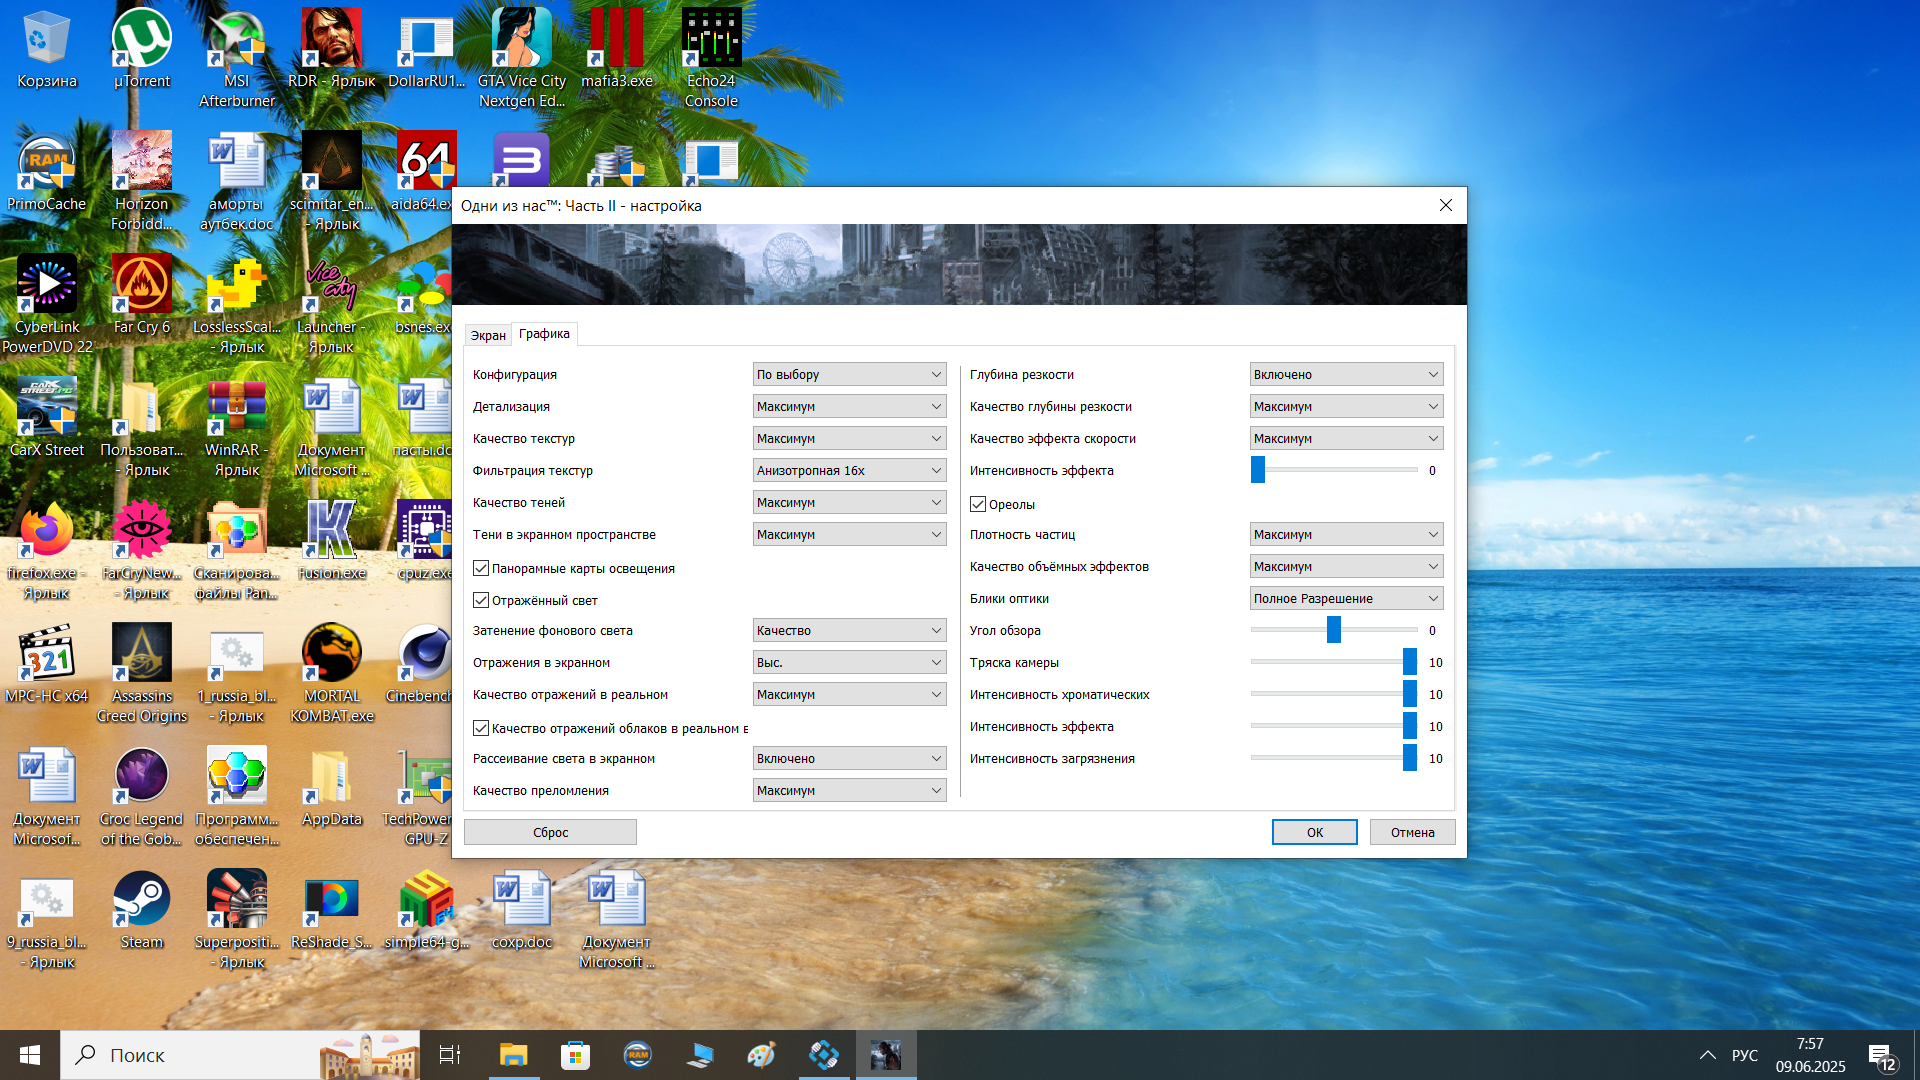Launch MPC-HC x64 player icon
This screenshot has width=1920, height=1080.
point(46,655)
